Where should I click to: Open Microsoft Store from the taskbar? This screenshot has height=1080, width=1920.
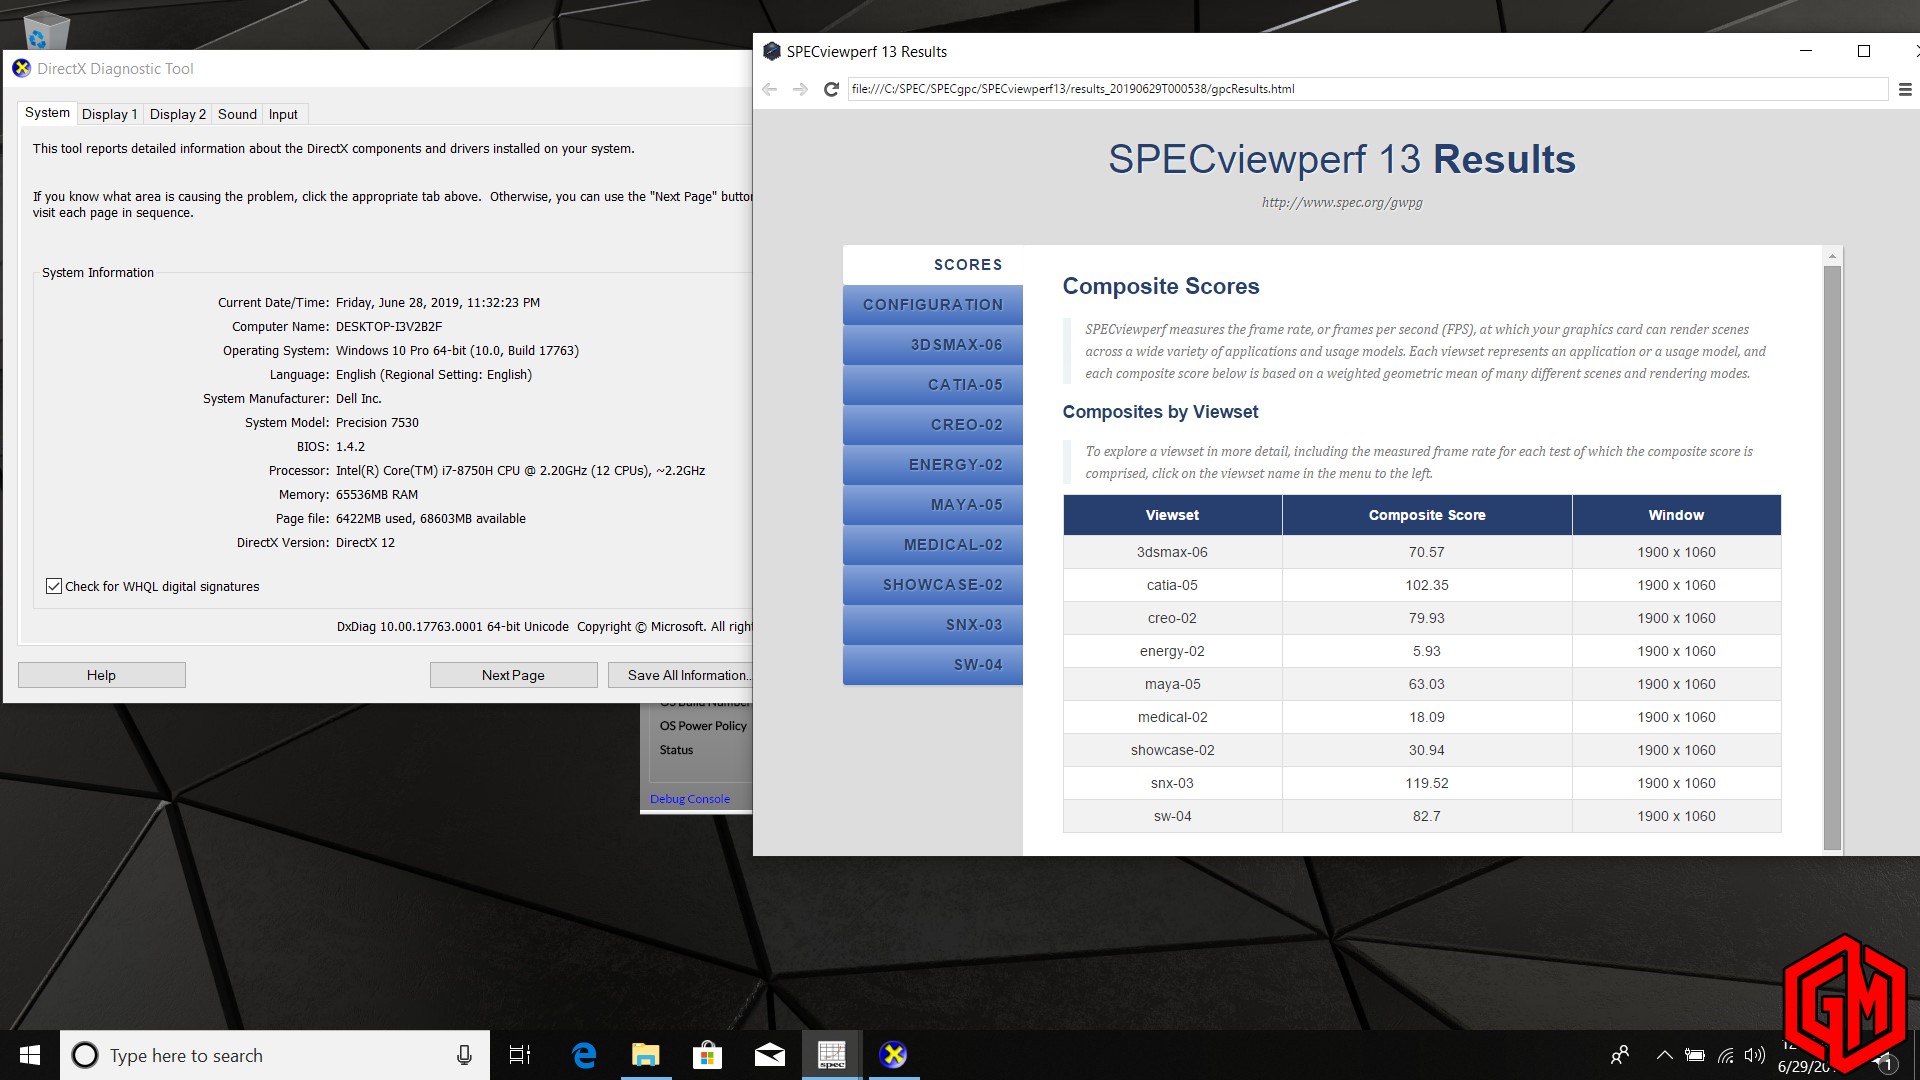click(708, 1055)
